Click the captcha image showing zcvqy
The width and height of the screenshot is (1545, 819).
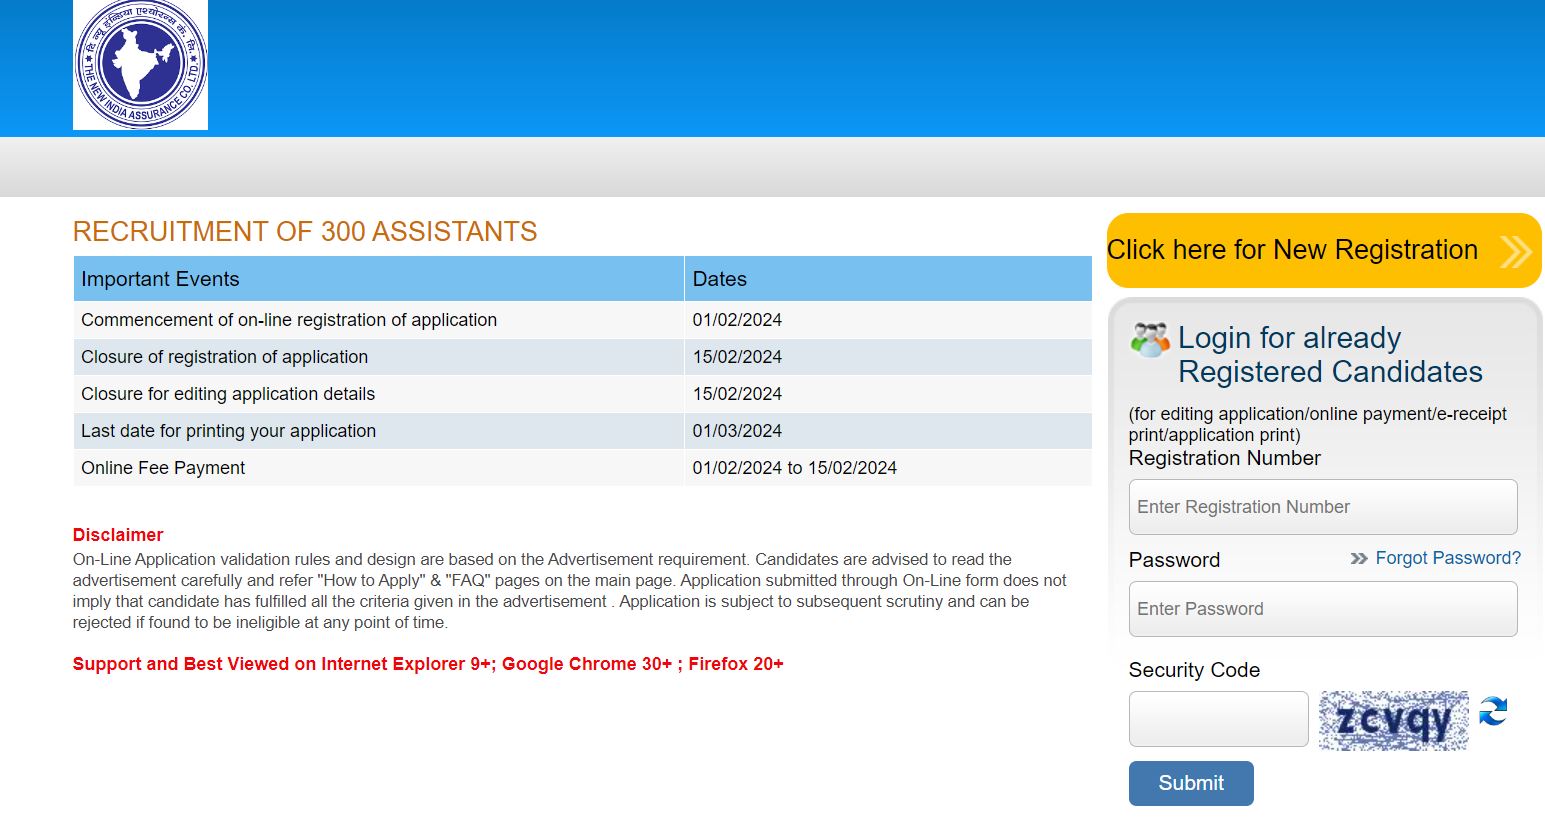click(1393, 720)
